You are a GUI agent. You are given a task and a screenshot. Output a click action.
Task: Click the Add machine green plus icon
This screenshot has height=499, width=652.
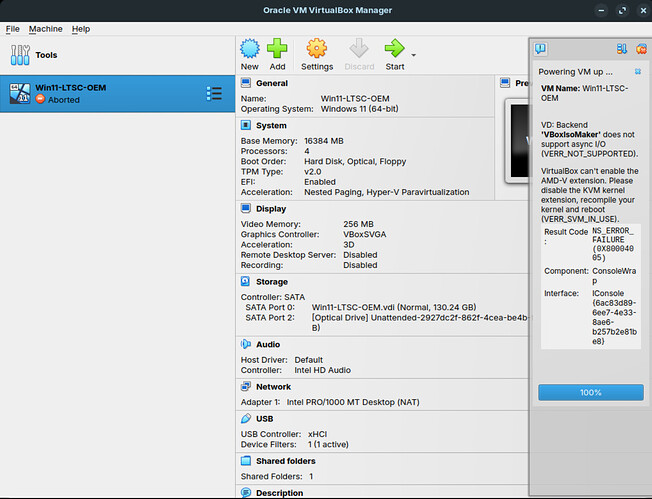tap(277, 48)
